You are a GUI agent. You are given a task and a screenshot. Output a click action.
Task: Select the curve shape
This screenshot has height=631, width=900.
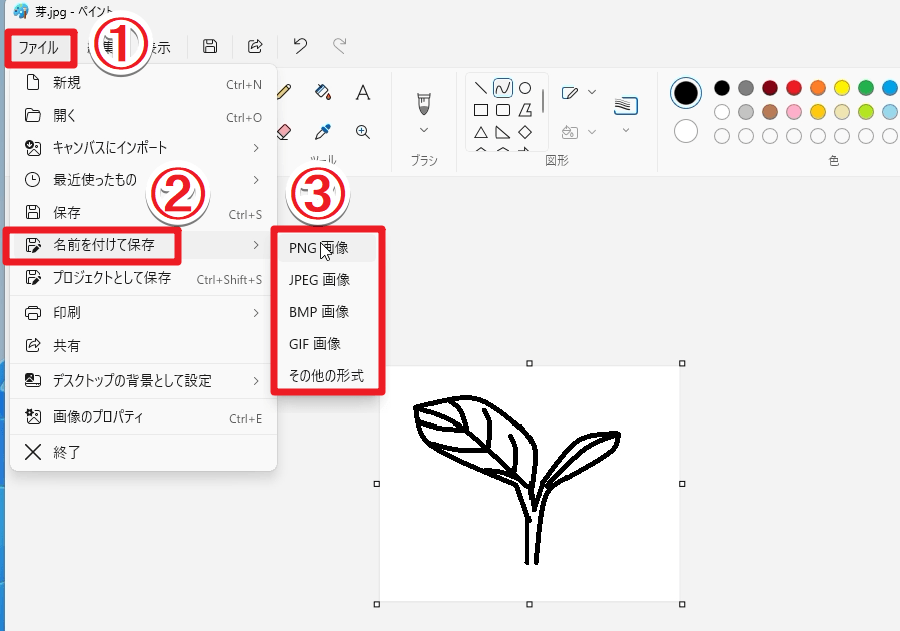point(503,88)
